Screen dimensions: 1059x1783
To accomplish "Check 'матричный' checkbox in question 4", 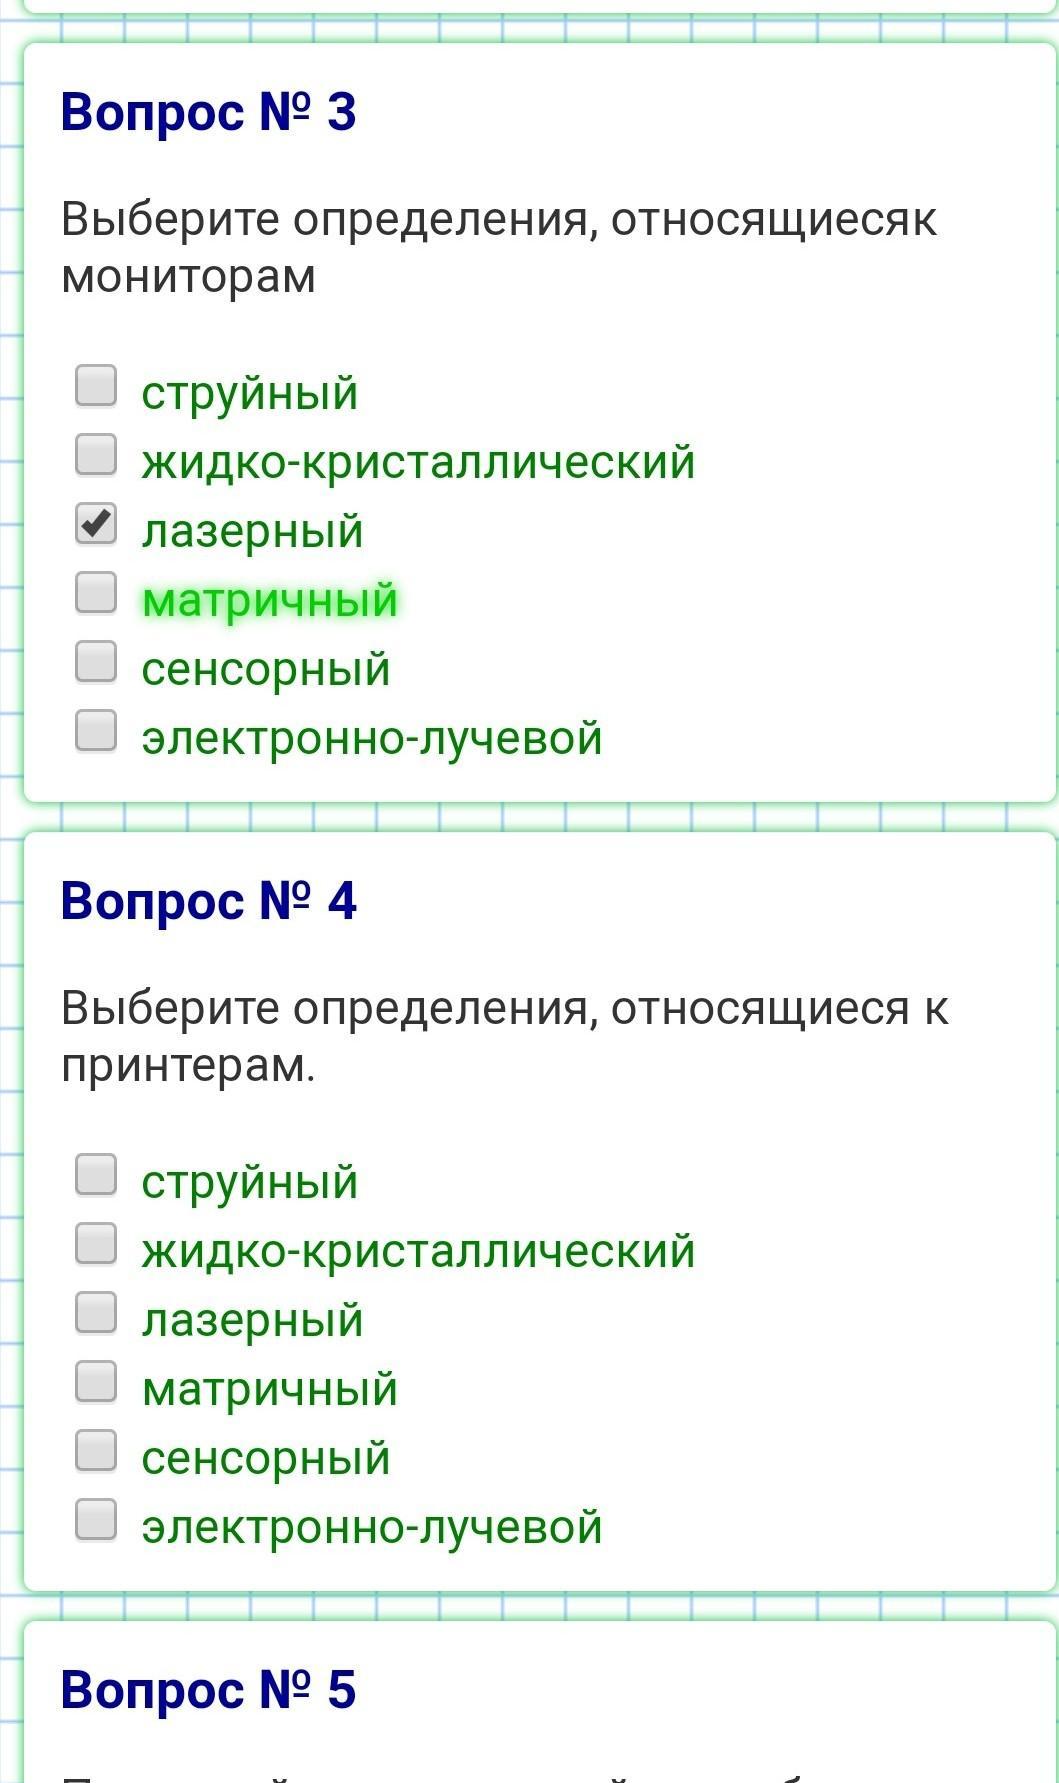I will (96, 1382).
